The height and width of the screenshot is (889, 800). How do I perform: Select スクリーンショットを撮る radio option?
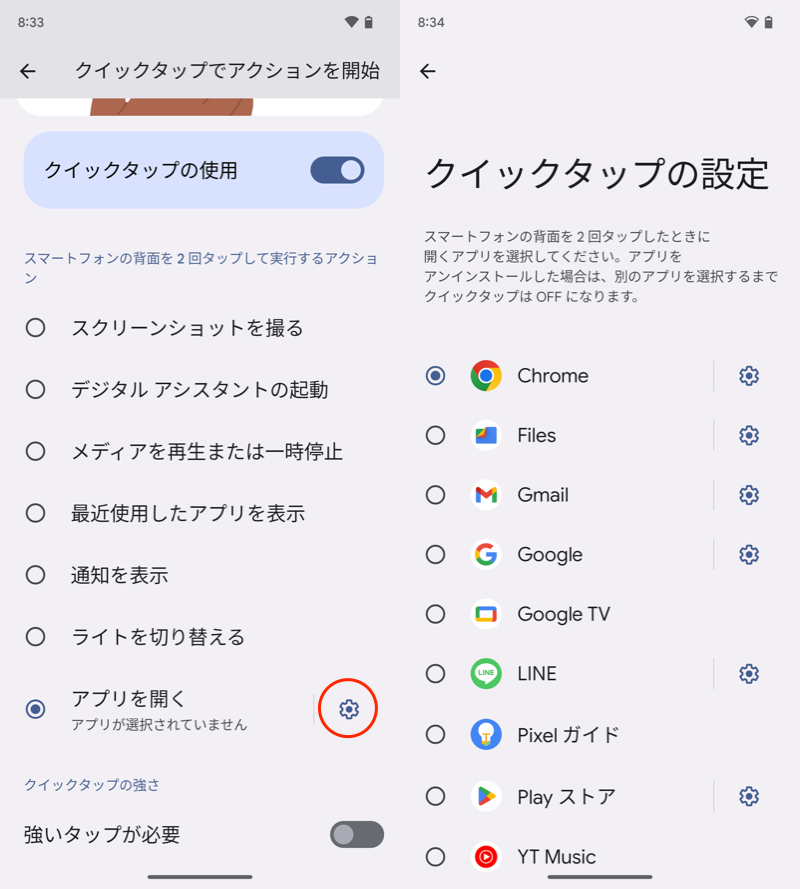[x=36, y=328]
